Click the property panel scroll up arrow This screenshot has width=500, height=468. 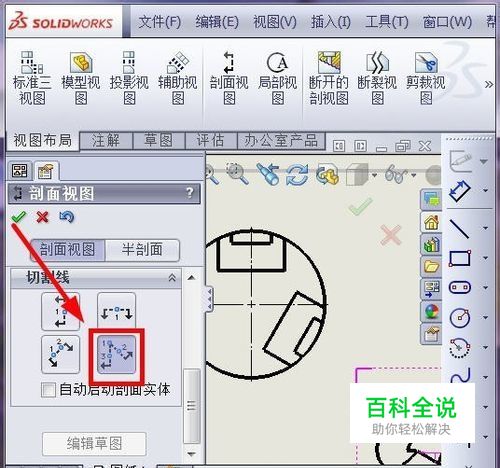coord(191,277)
